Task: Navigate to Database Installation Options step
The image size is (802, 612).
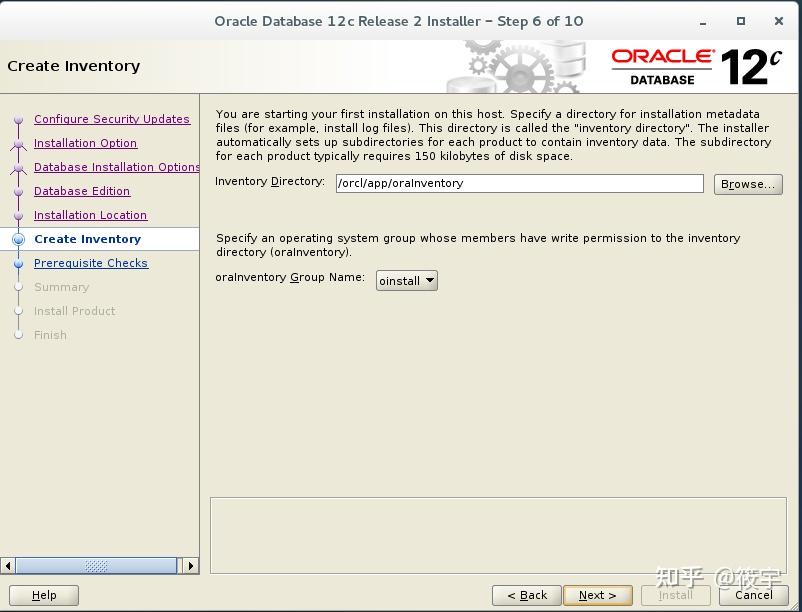Action: pos(116,167)
